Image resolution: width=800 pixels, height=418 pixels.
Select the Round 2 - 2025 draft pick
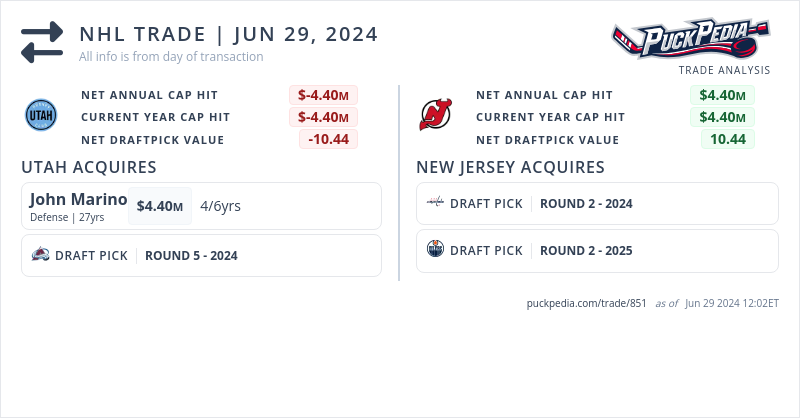586,250
